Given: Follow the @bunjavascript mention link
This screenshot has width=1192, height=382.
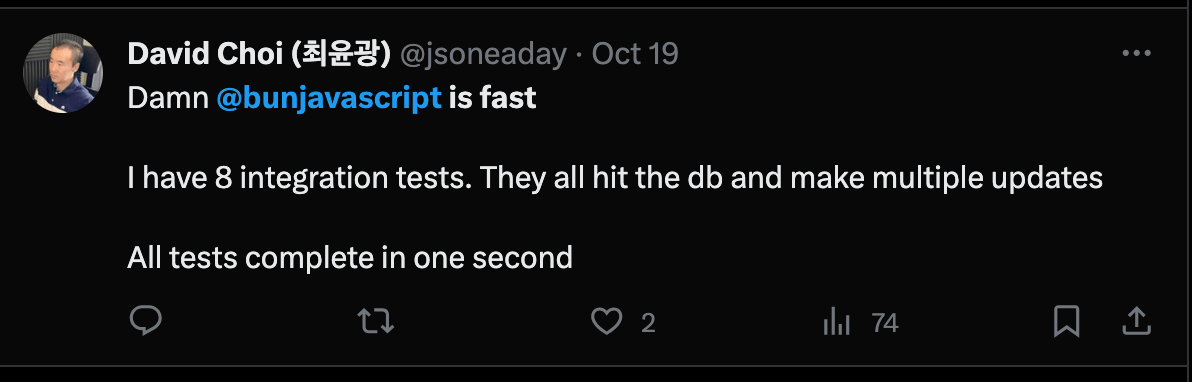Looking at the screenshot, I should [x=328, y=98].
